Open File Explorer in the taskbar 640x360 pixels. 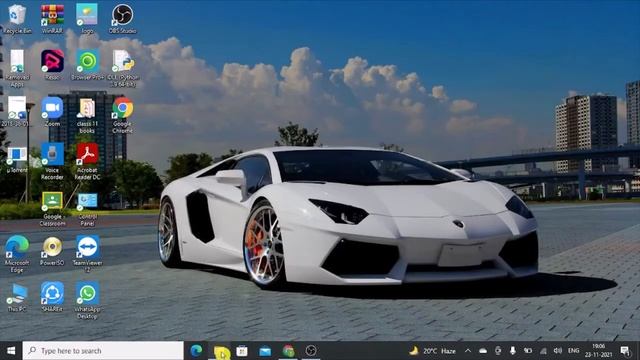pos(221,351)
